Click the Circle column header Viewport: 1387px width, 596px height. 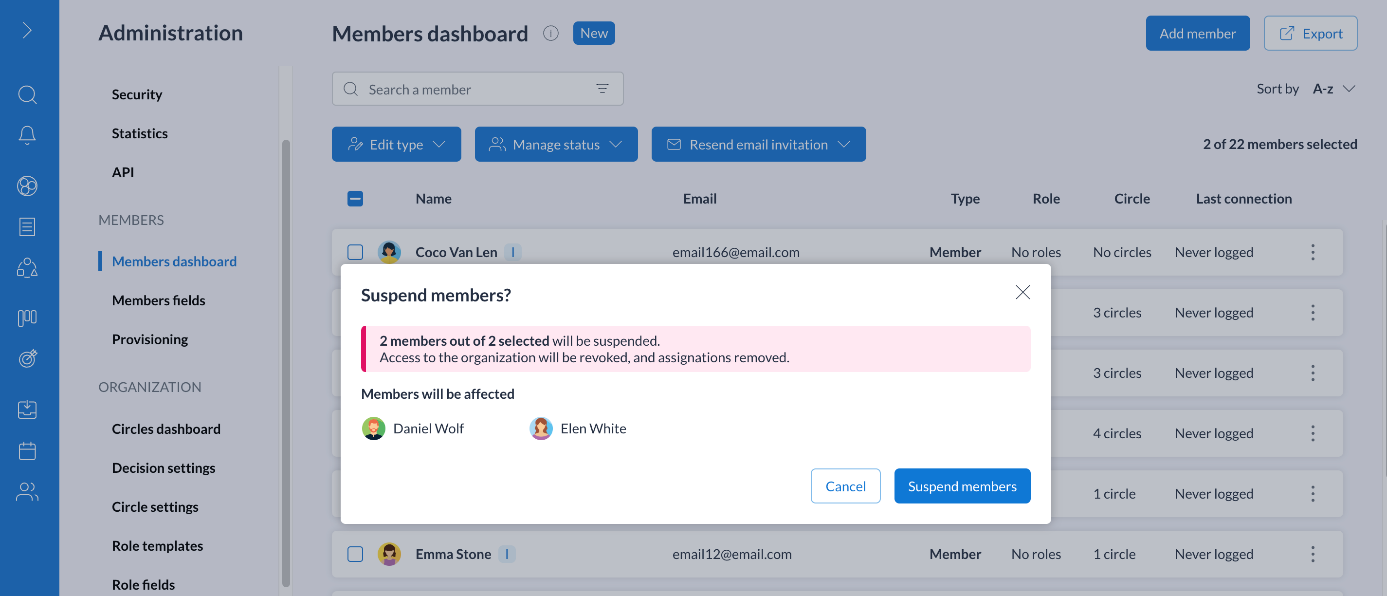[1132, 198]
